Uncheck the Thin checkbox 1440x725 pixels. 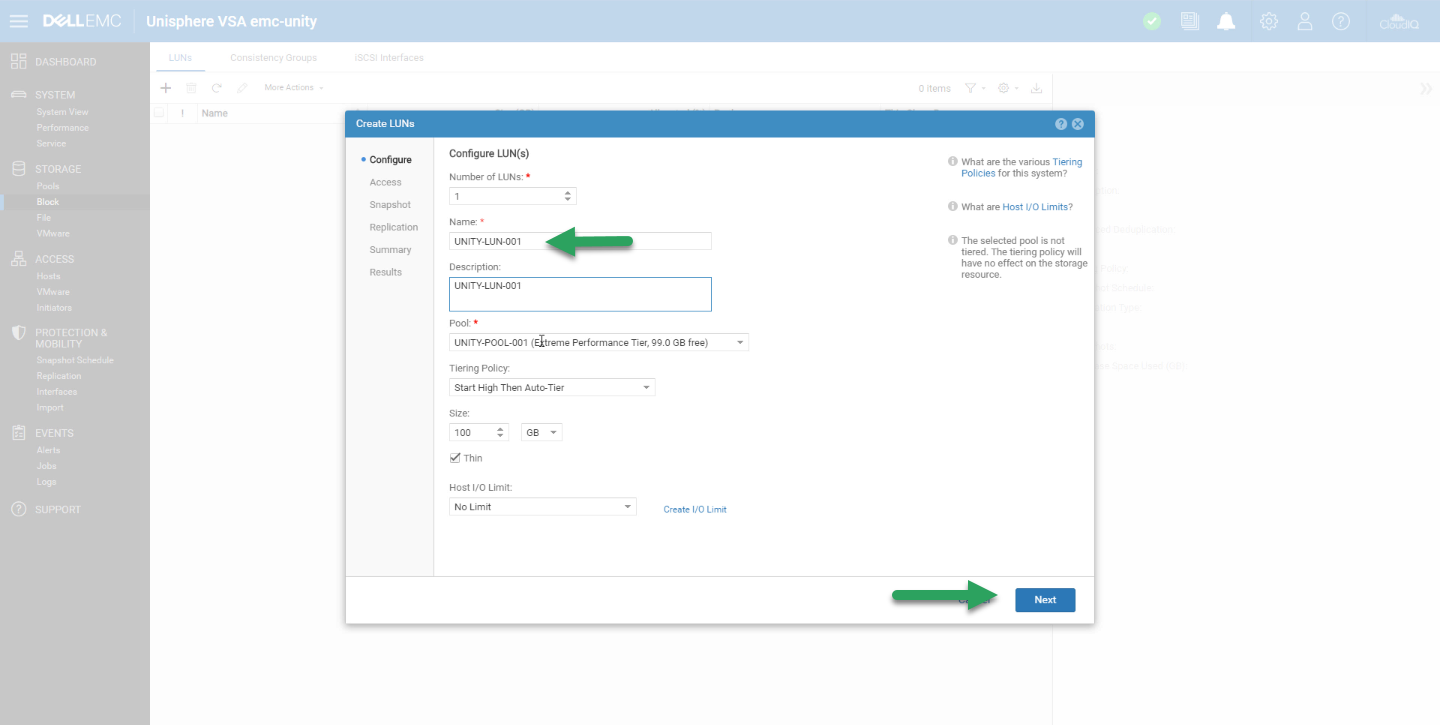(x=456, y=458)
